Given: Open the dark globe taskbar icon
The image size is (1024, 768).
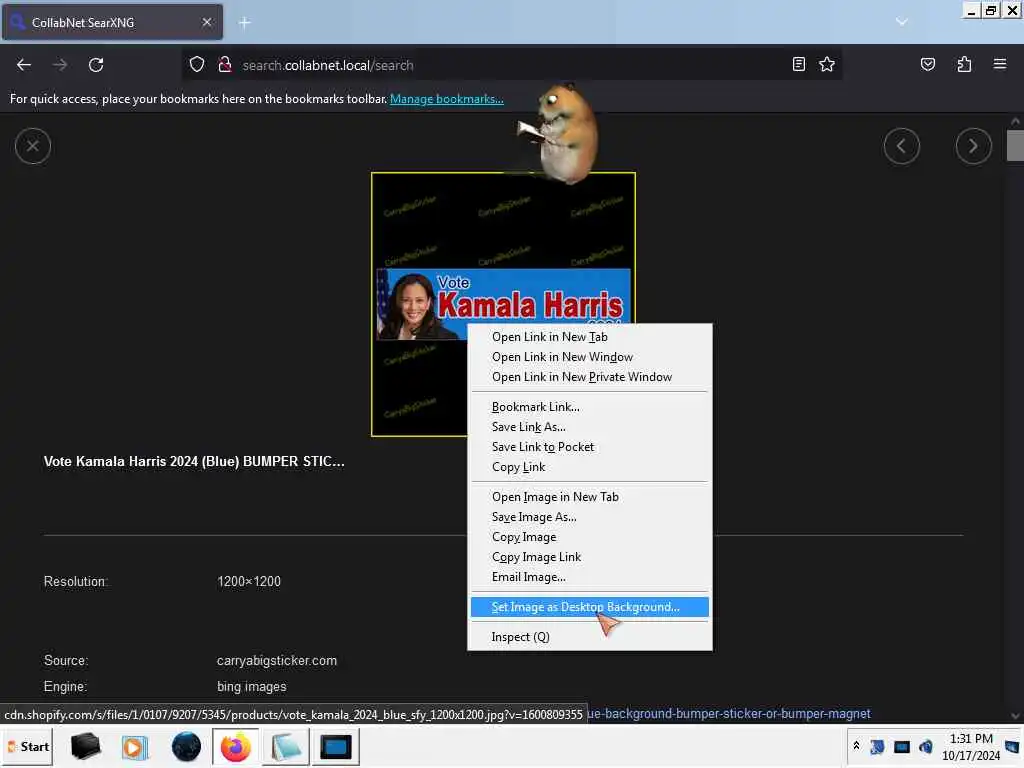Looking at the screenshot, I should click(x=186, y=747).
